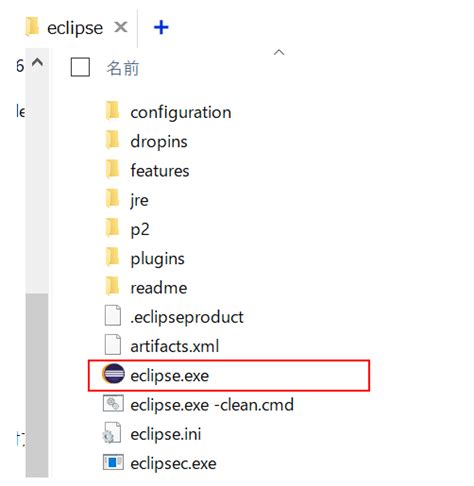Select the 'readme' folder name
This screenshot has width=474, height=486.
point(159,288)
